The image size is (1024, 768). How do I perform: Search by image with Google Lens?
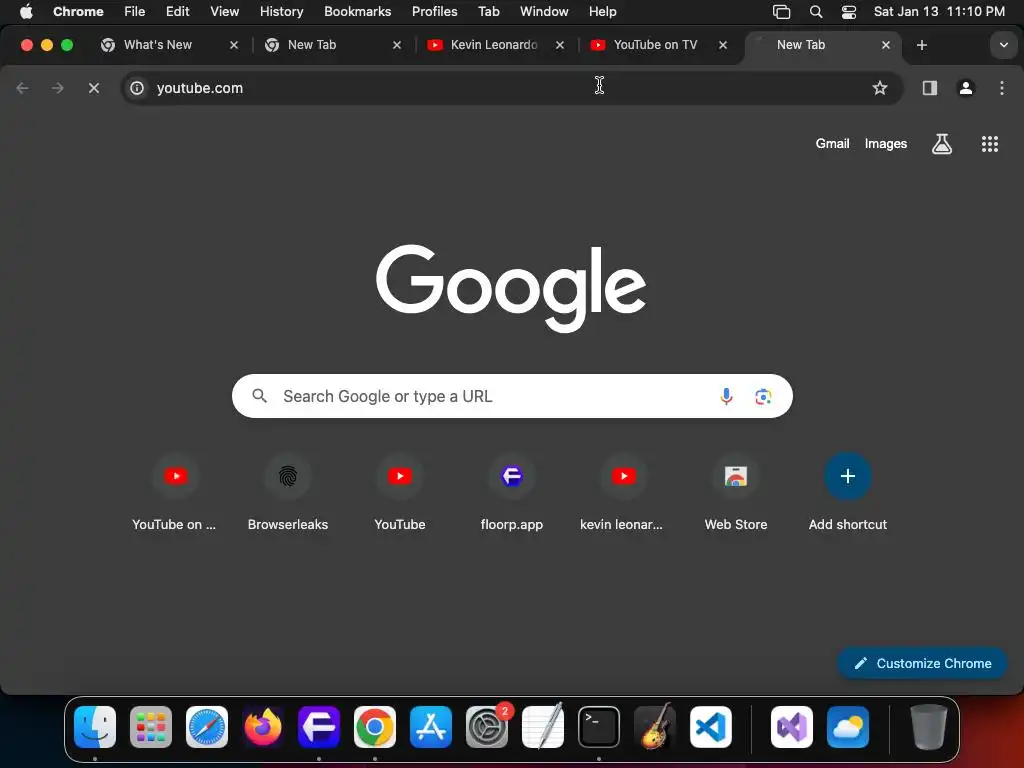(763, 396)
